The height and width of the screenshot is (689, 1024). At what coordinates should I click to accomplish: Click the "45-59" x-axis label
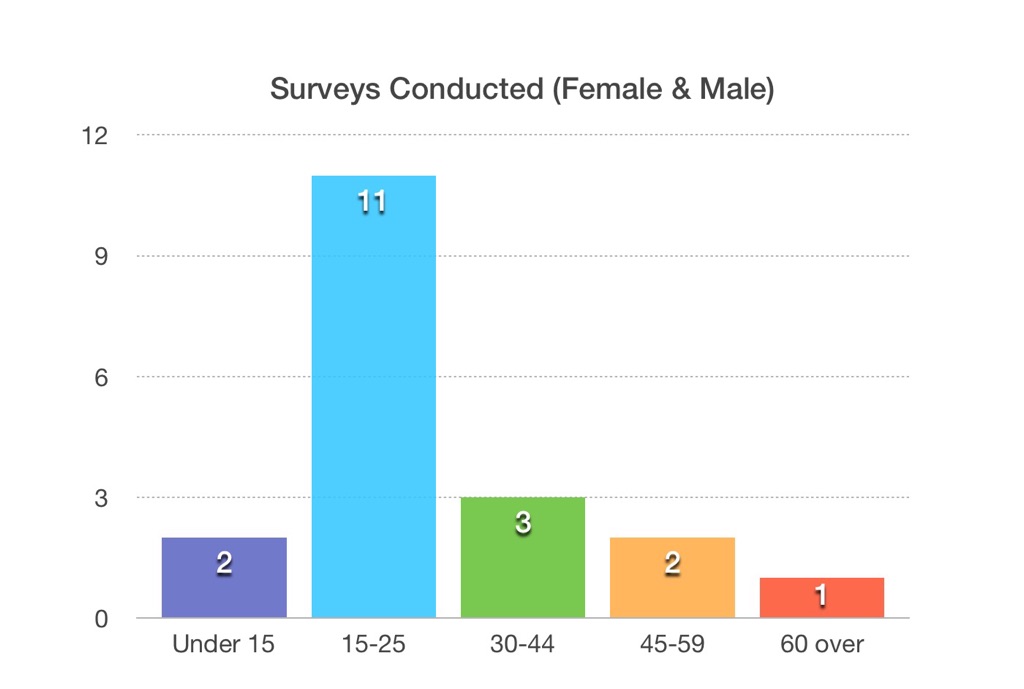point(672,644)
